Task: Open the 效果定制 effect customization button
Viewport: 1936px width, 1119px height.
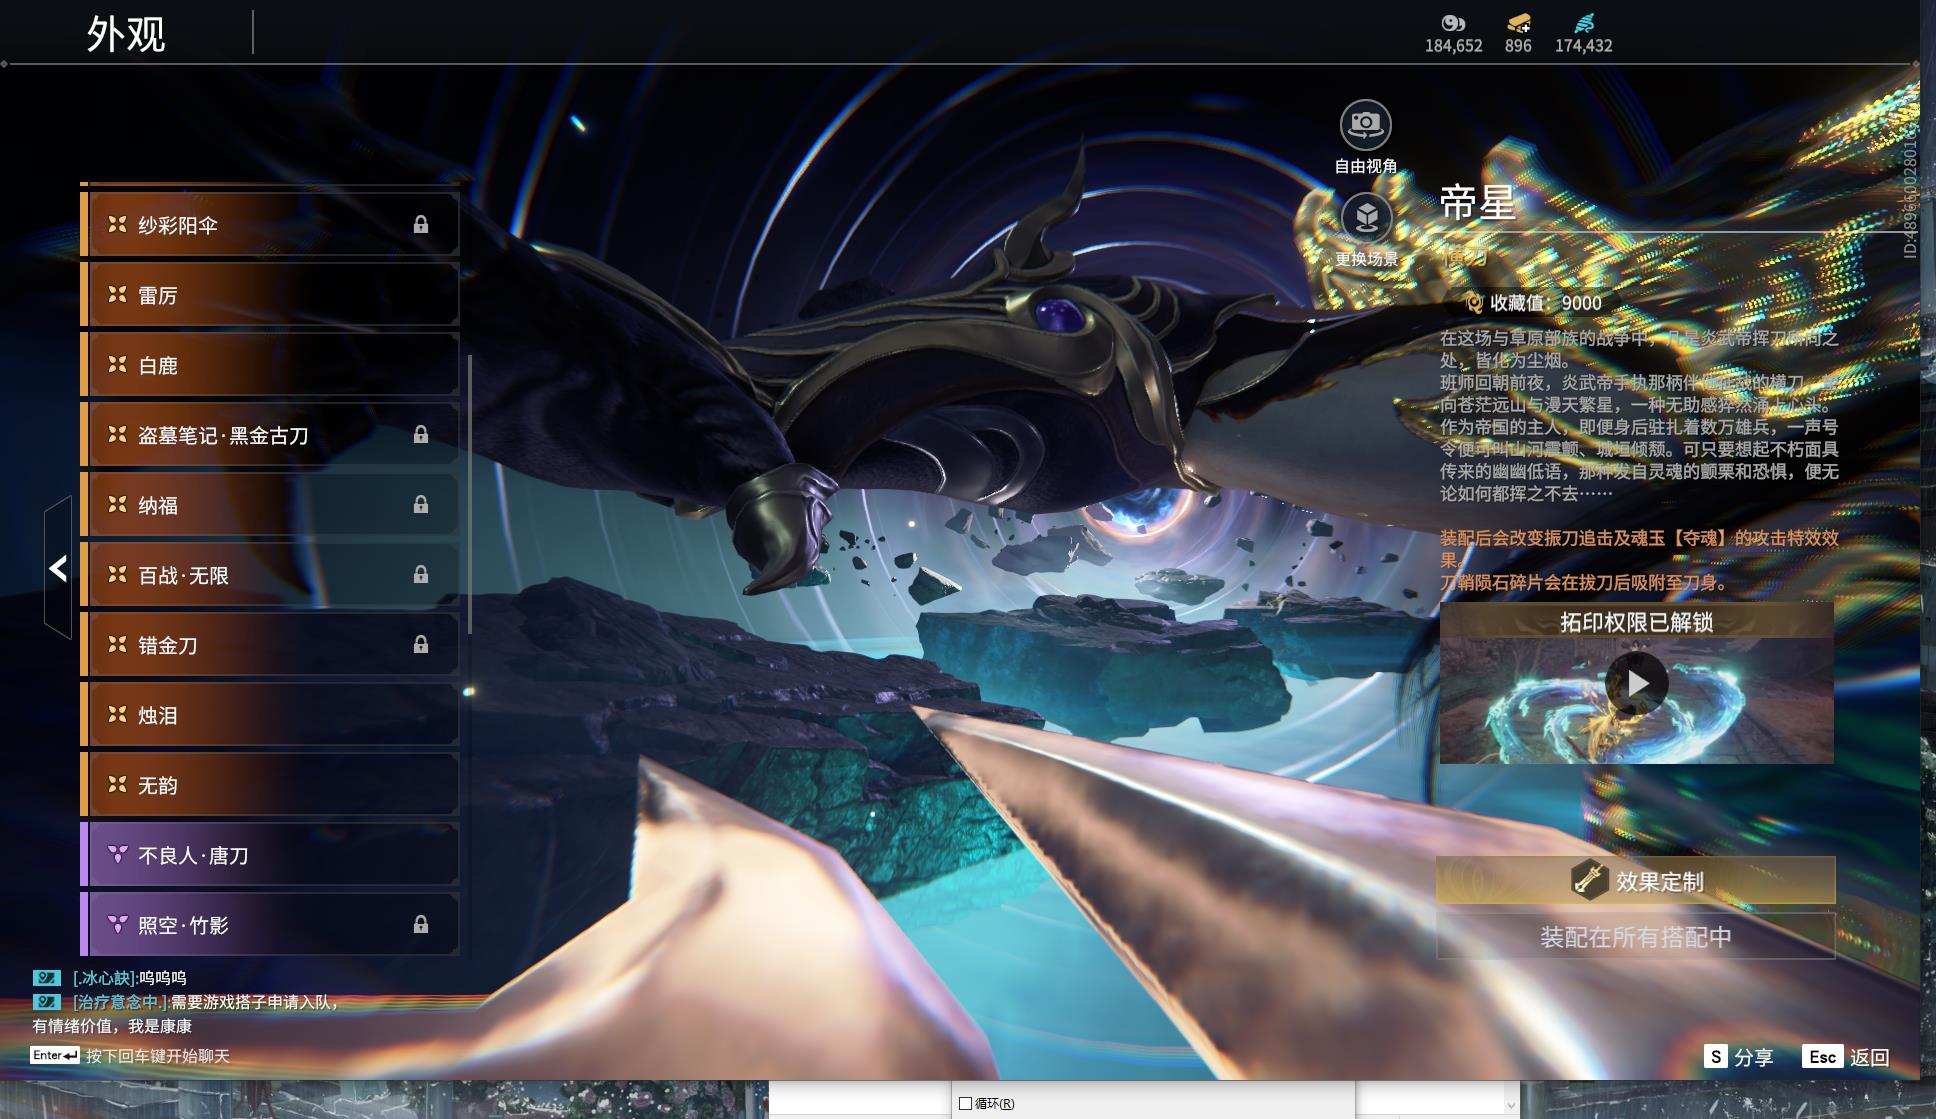Action: coord(1636,880)
